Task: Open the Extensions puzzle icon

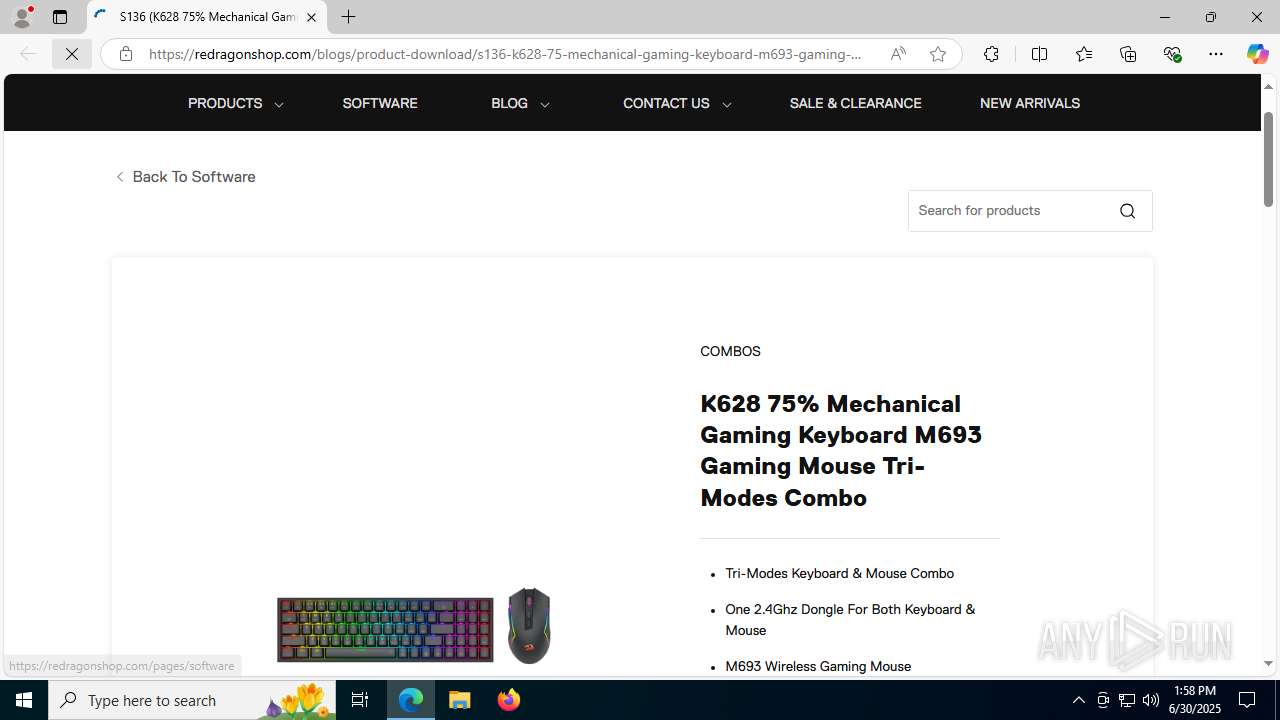Action: (x=991, y=54)
